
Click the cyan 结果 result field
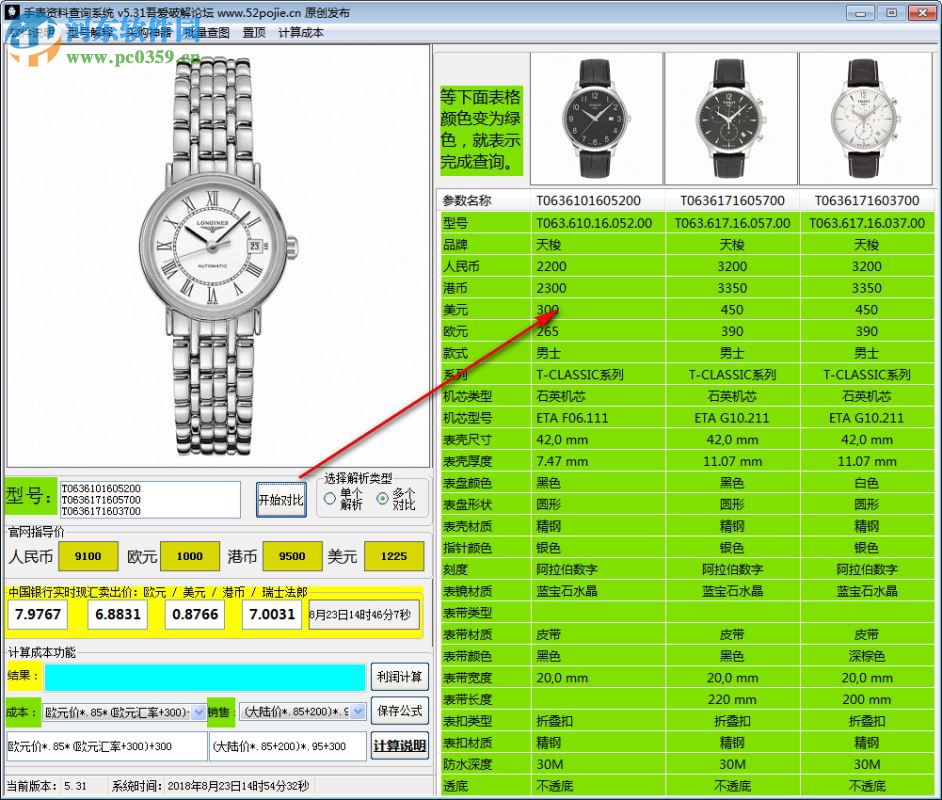pyautogui.click(x=205, y=677)
